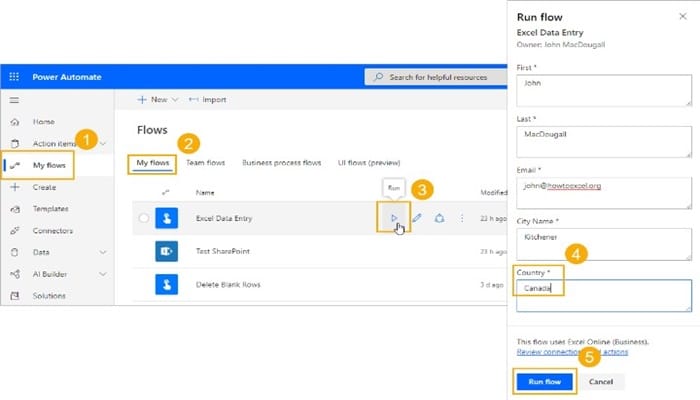700x400 pixels.
Task: Click the Create plus icon in sidebar
Action: (15, 187)
